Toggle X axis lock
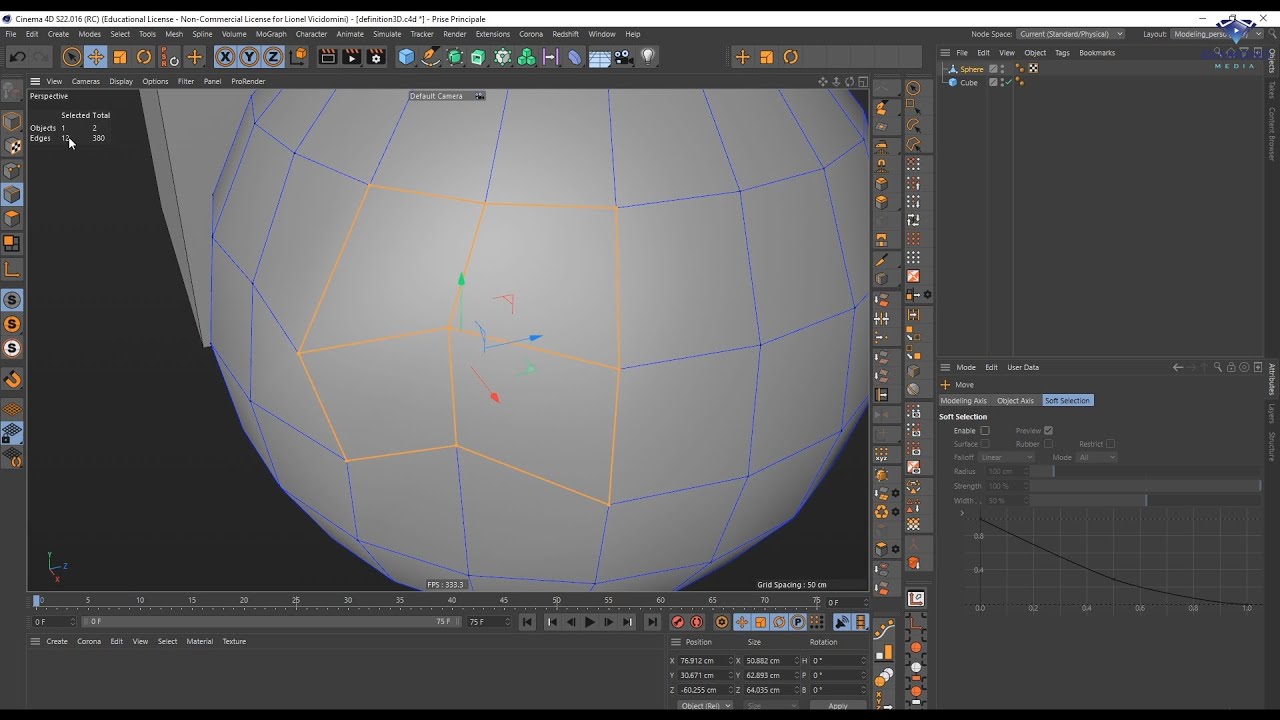This screenshot has height=720, width=1280. 225,57
